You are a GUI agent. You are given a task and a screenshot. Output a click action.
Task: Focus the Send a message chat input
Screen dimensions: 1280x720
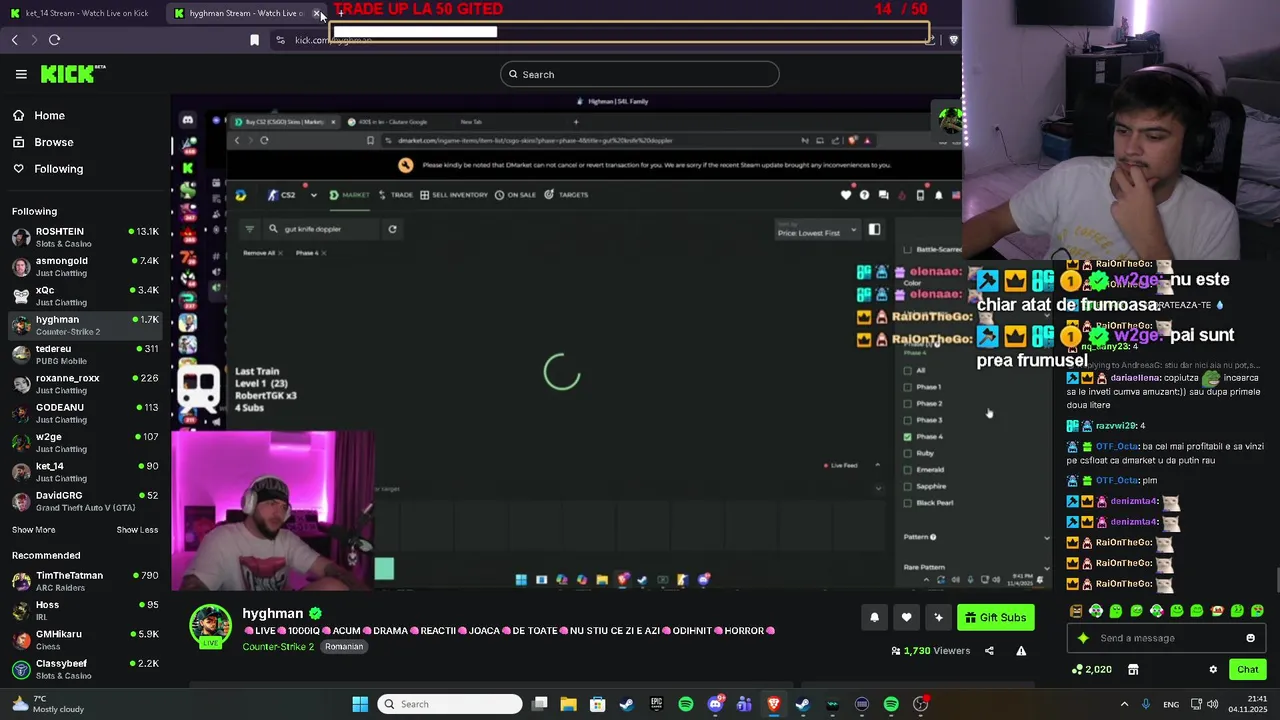pyautogui.click(x=1166, y=638)
